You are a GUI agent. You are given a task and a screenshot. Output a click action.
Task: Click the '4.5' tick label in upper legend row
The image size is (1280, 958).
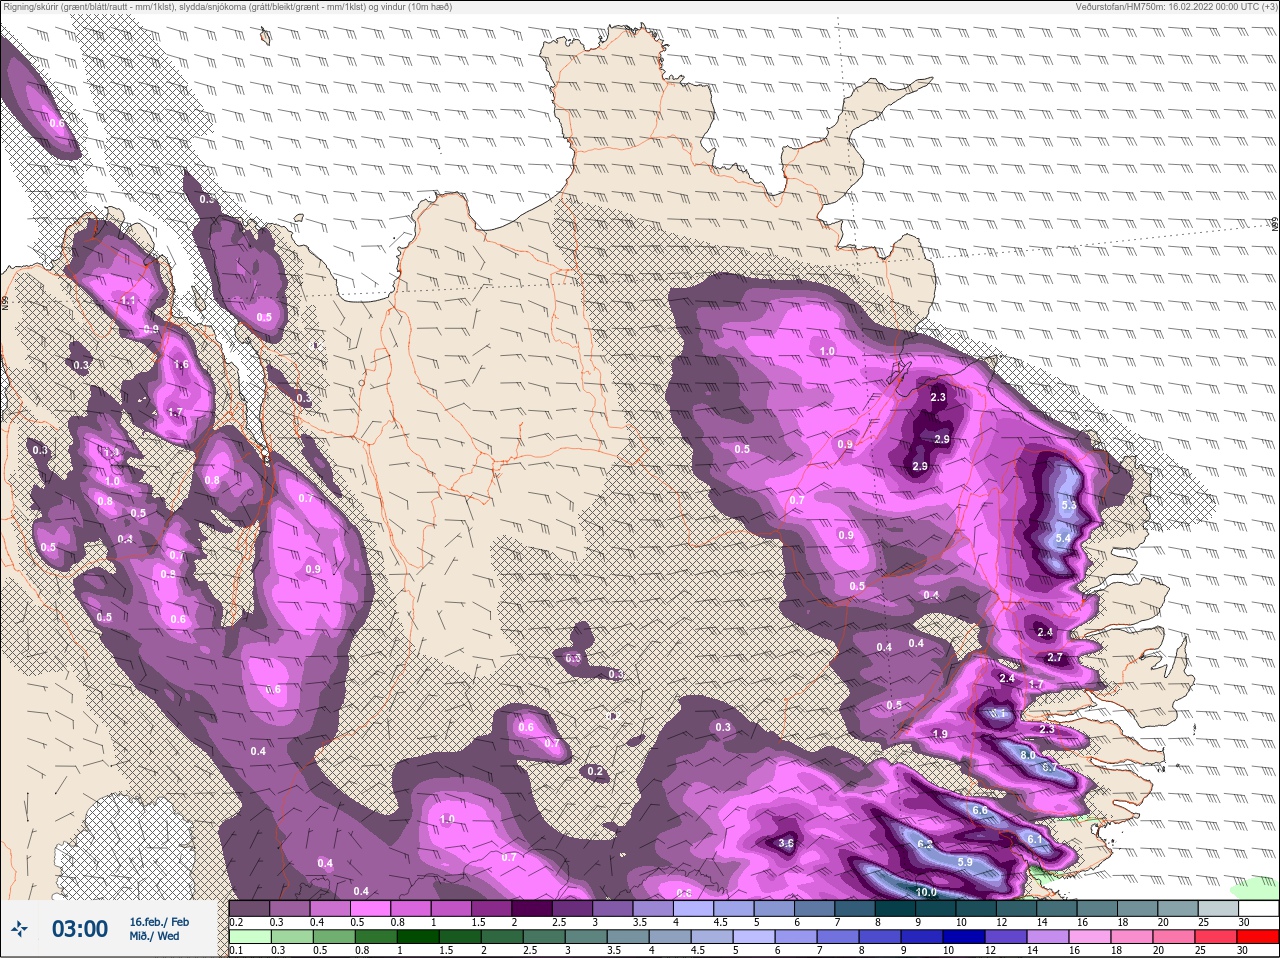pos(719,922)
